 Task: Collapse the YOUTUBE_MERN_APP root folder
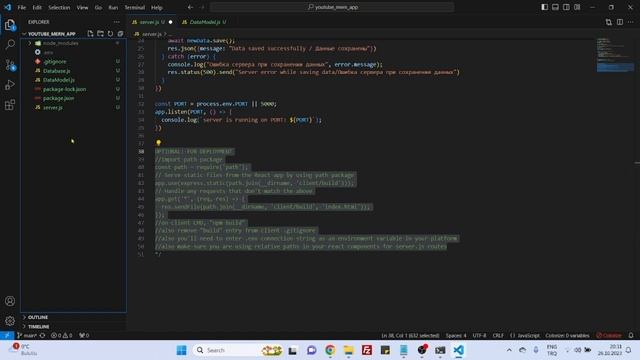[51, 33]
